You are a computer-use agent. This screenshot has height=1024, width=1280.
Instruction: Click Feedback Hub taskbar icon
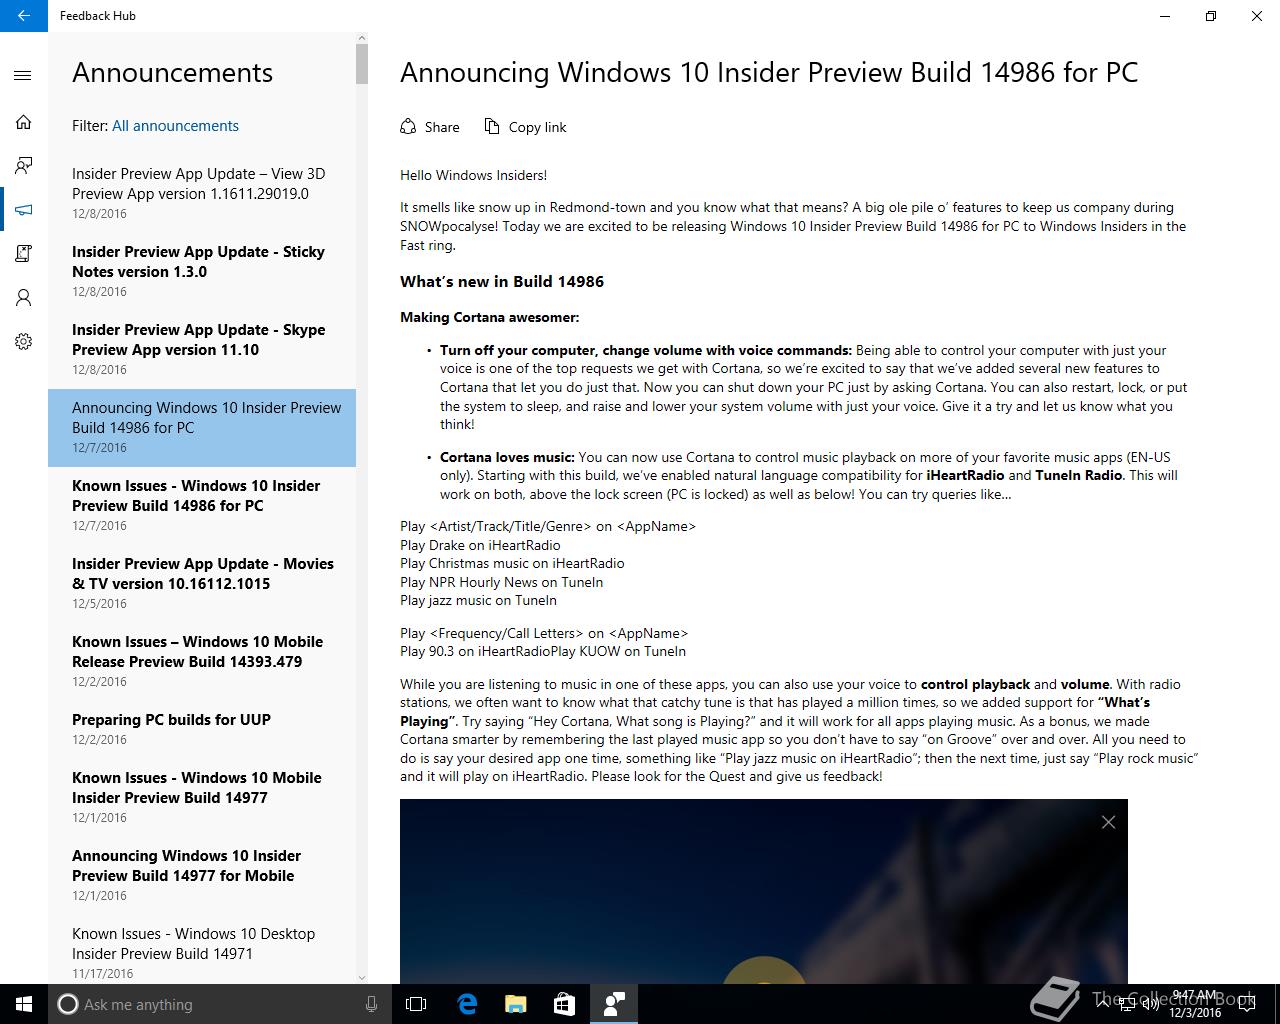coord(614,1004)
